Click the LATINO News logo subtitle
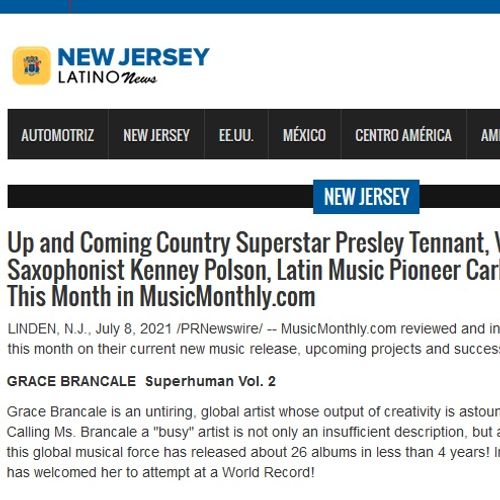Viewport: 500px width, 500px height. 107,78
